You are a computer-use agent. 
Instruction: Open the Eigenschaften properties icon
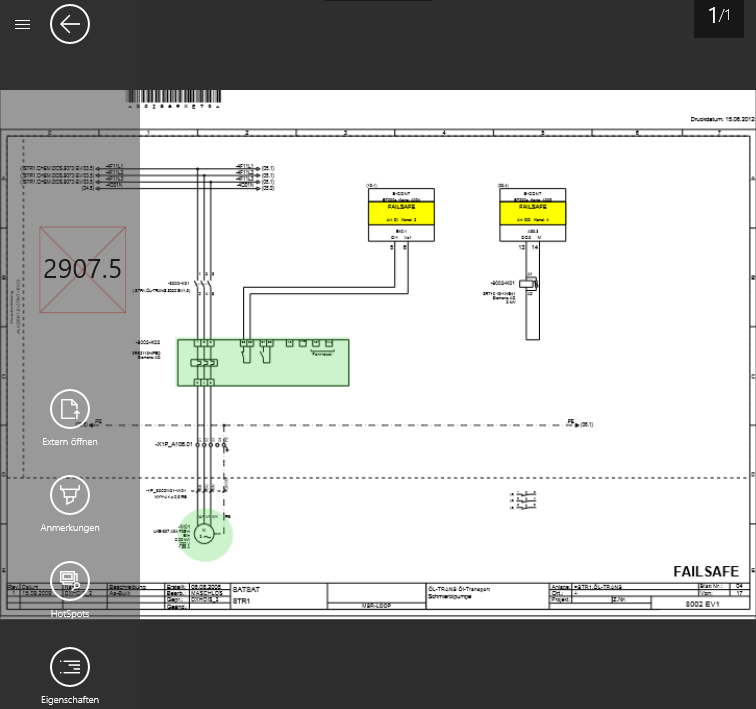point(70,666)
